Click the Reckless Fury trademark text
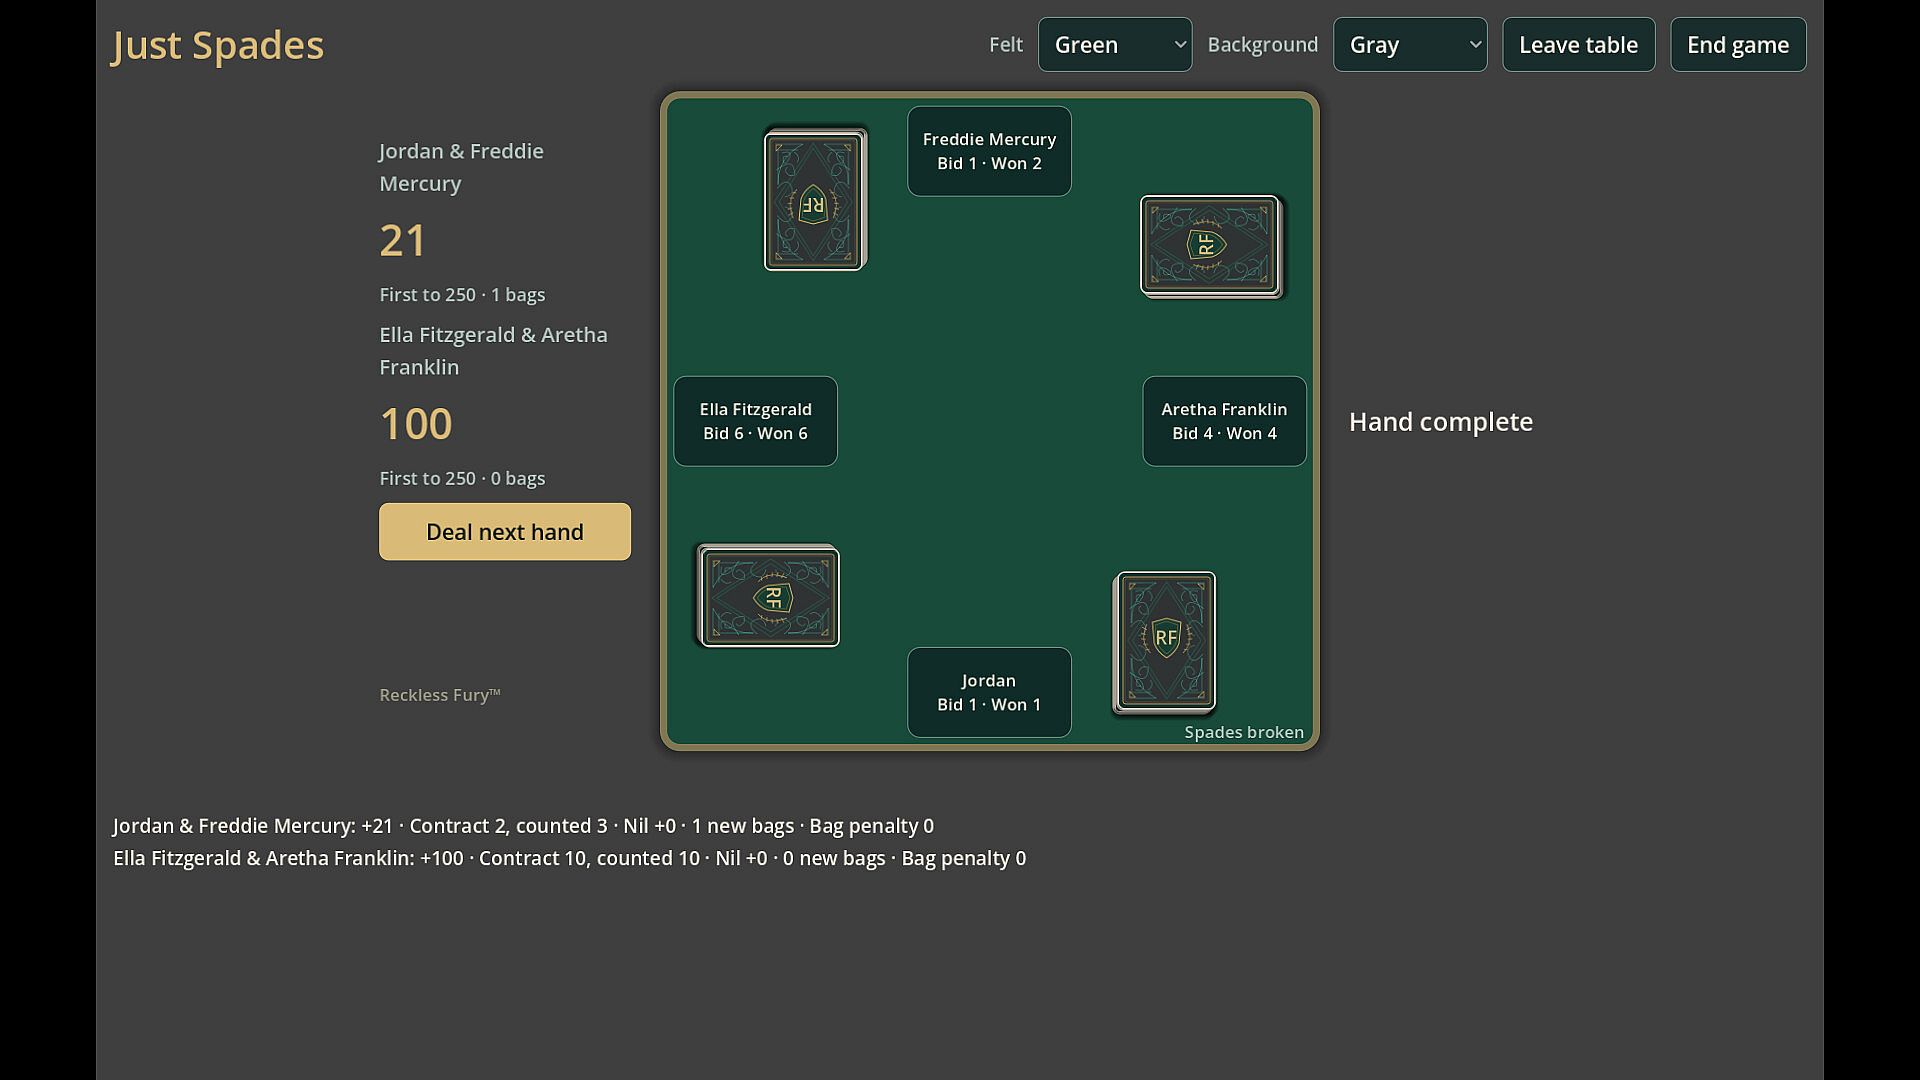The image size is (1920, 1080). click(x=440, y=695)
